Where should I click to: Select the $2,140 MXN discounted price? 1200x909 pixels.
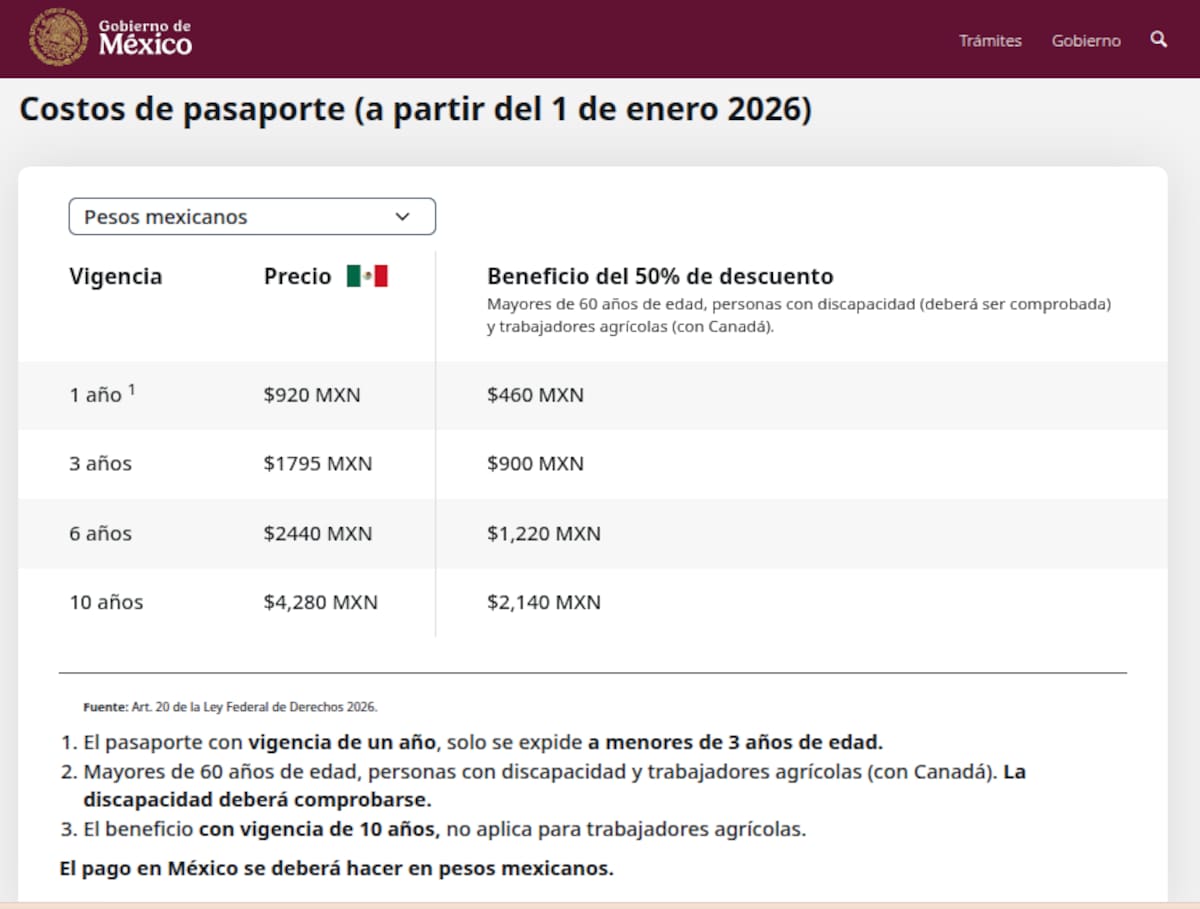pyautogui.click(x=543, y=602)
